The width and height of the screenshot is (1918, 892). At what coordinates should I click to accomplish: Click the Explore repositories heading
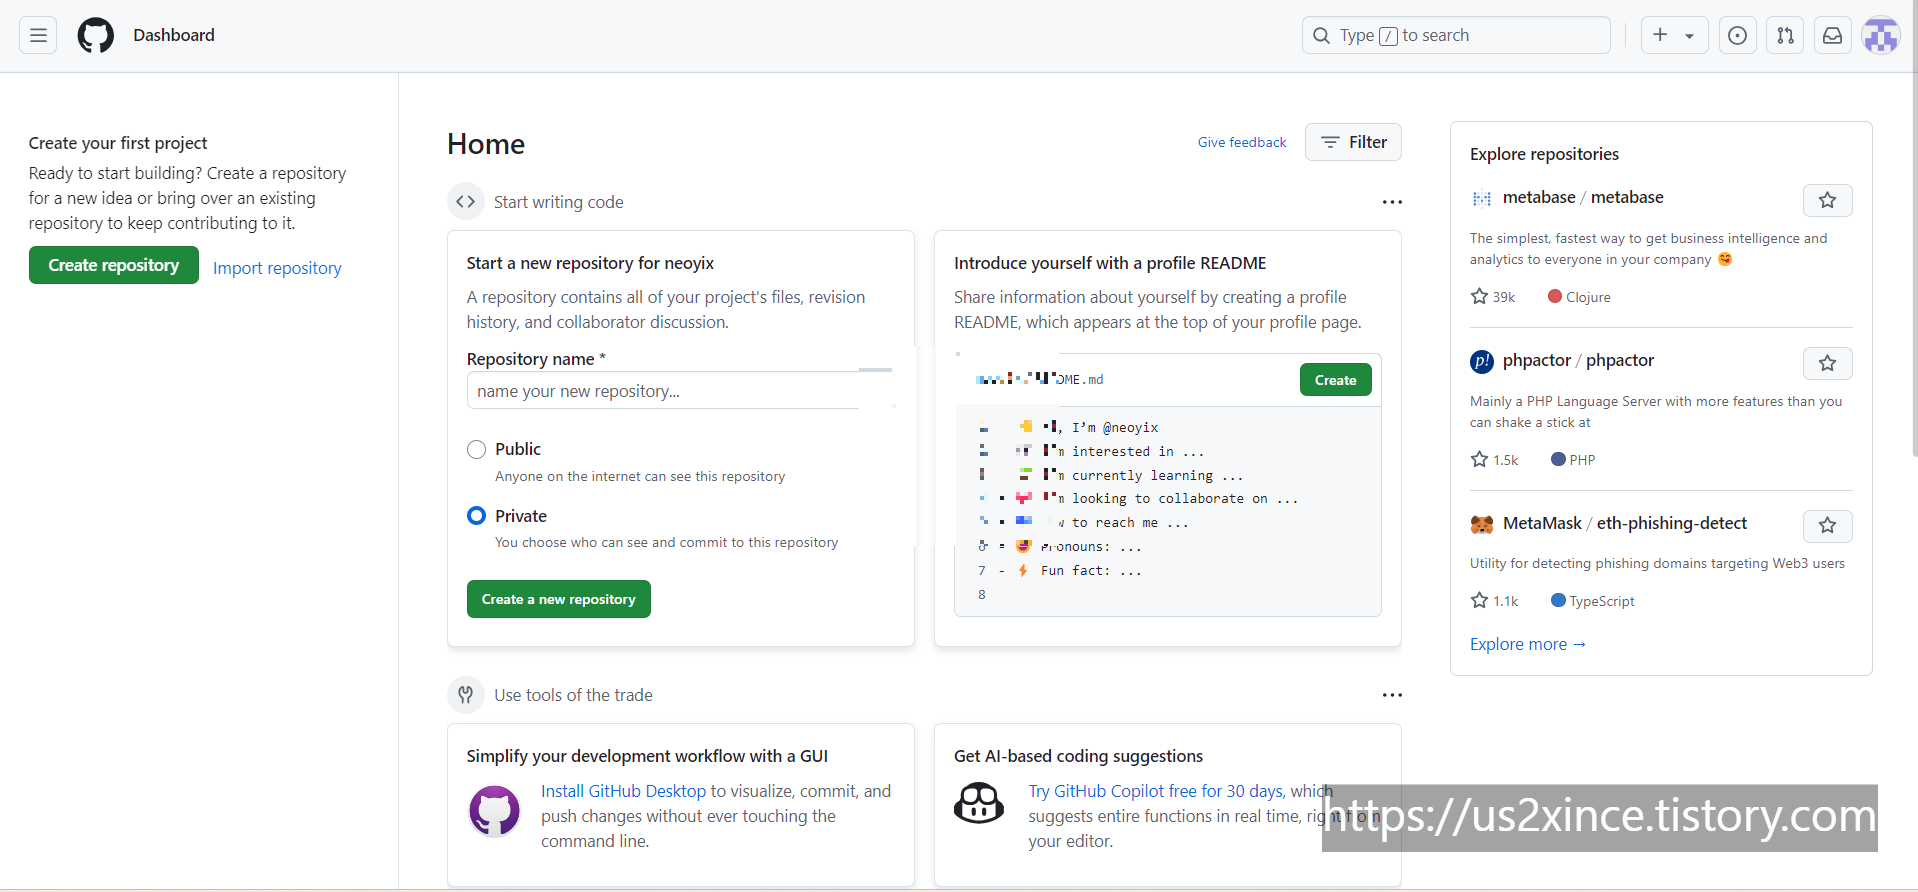[1544, 154]
